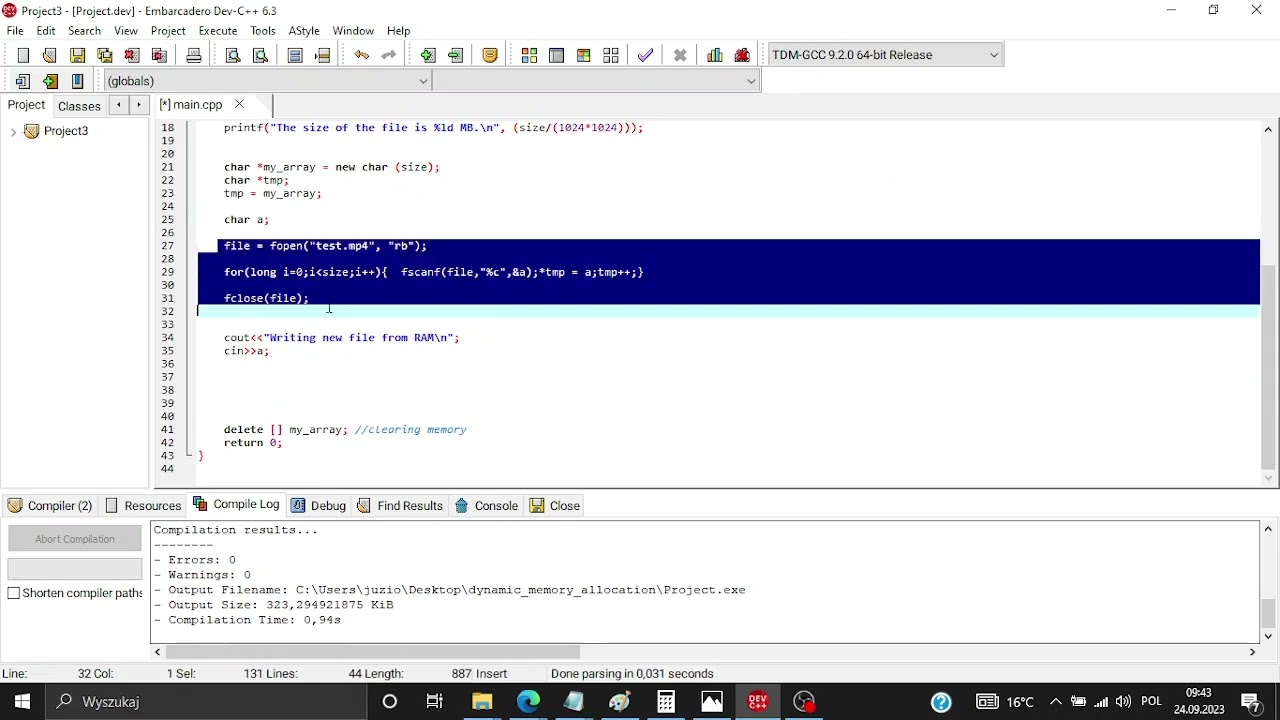The width and height of the screenshot is (1280, 720).
Task: Click the Print toolbar icon
Action: 194,55
